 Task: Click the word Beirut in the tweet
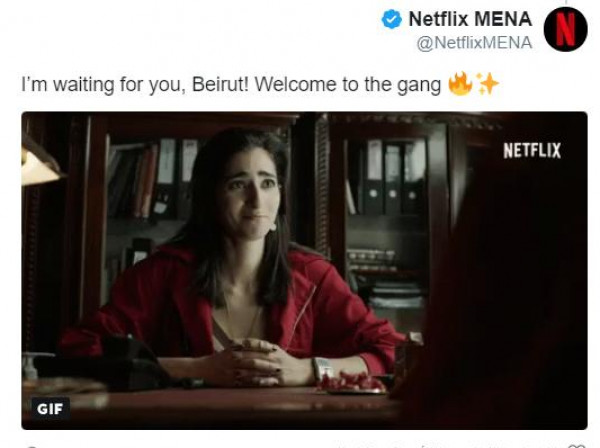tap(220, 84)
